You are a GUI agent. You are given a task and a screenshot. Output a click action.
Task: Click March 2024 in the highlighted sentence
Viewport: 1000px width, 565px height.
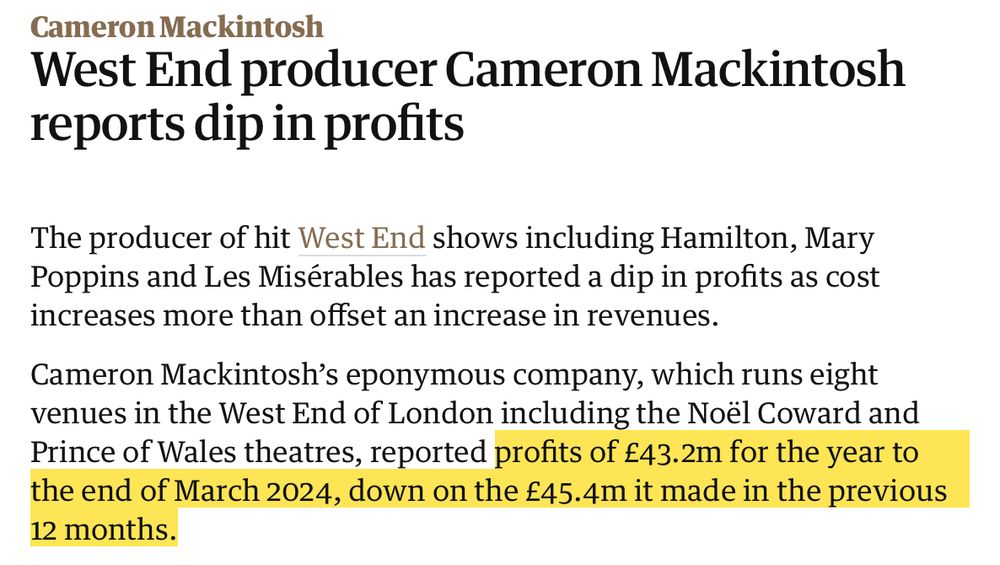pyautogui.click(x=254, y=491)
